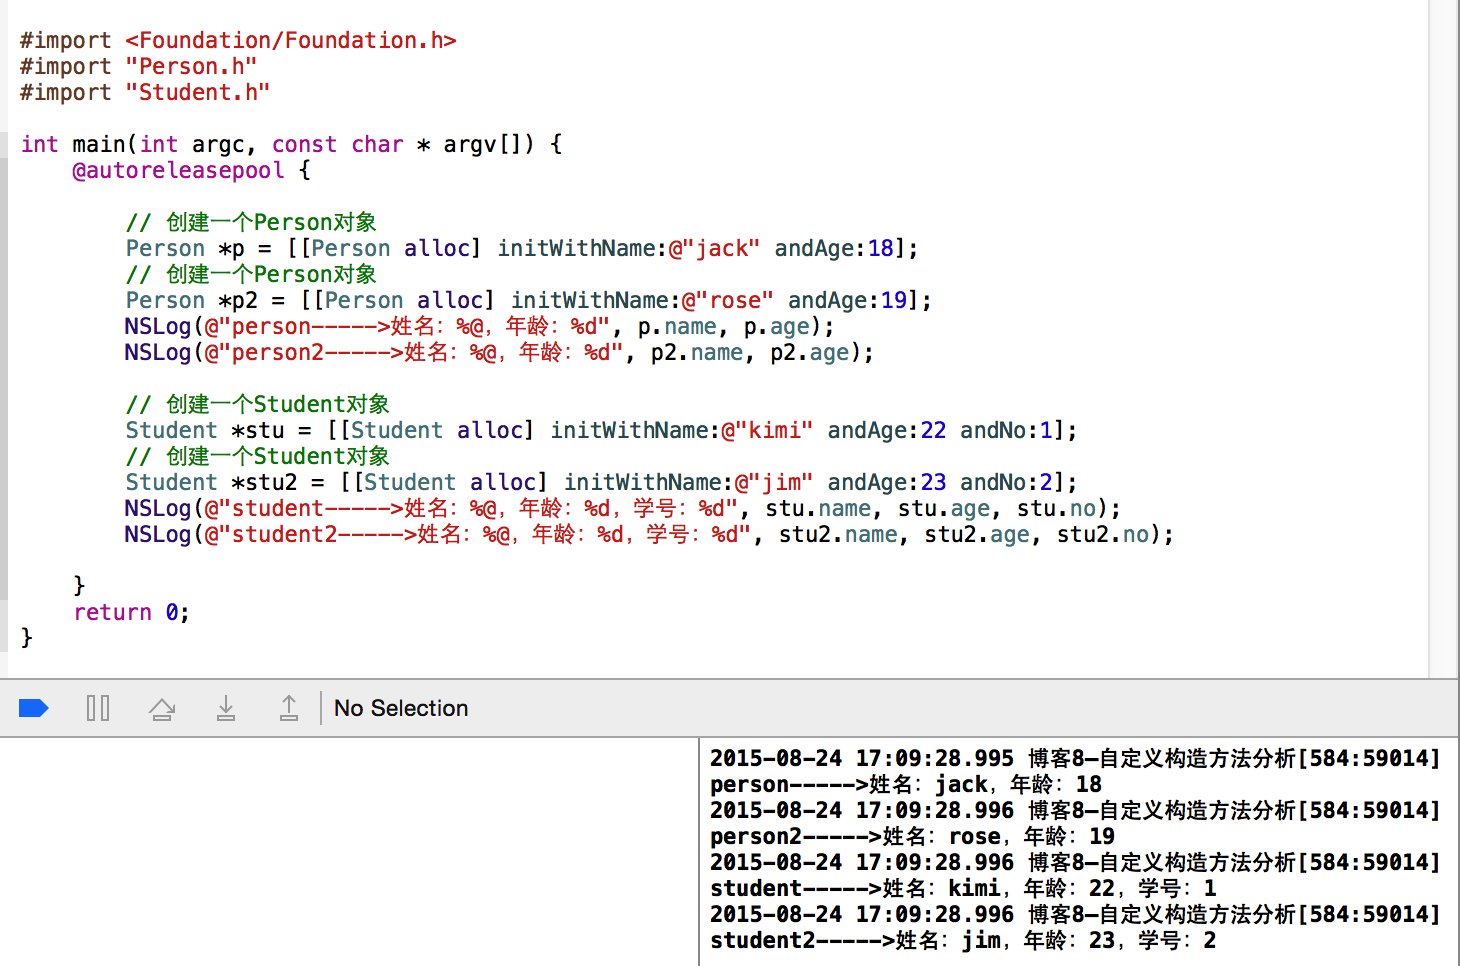
Task: Click the Foundation/Foundation.h import line
Action: [238, 40]
